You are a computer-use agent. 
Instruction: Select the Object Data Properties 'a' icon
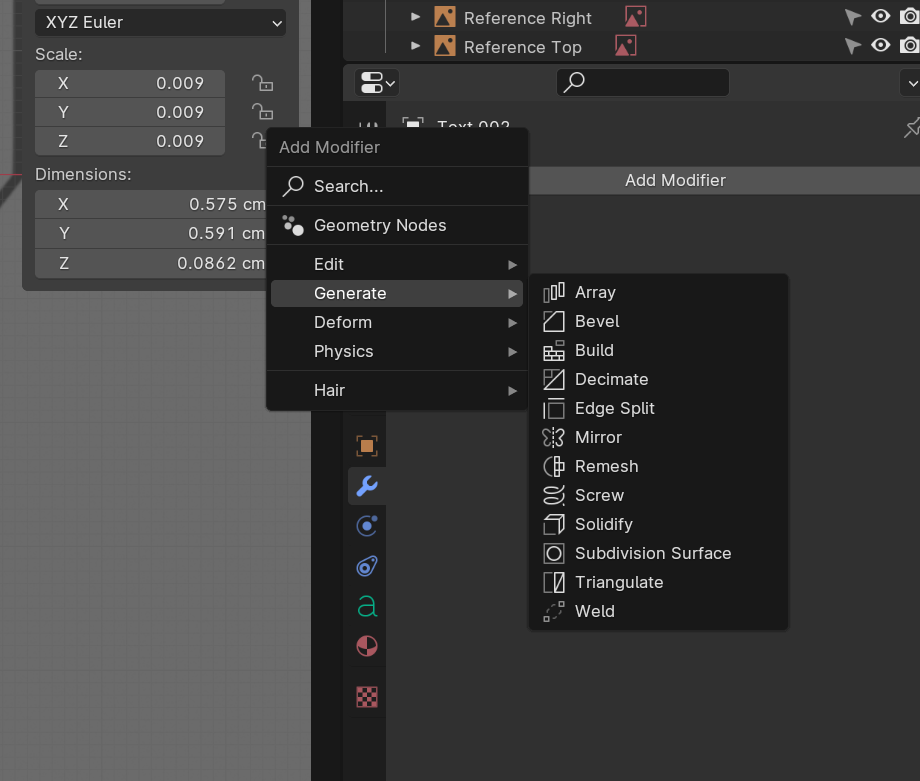tap(365, 606)
